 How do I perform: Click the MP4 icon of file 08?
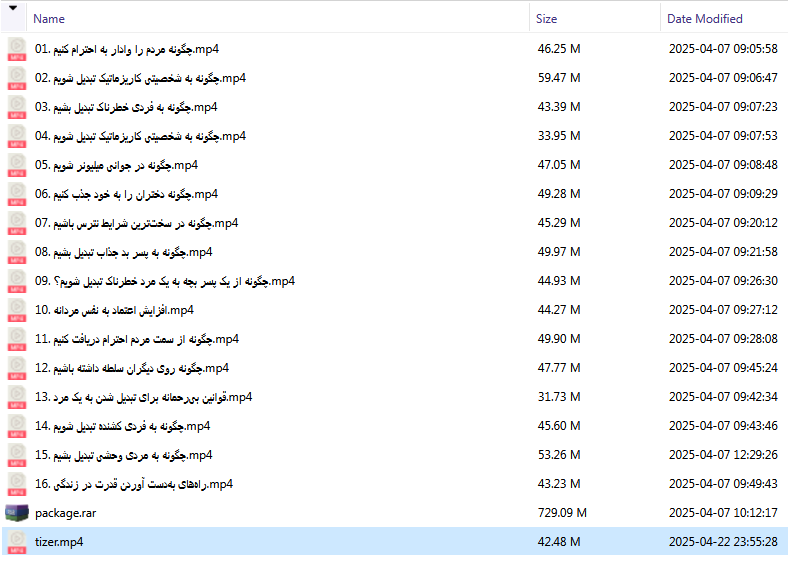click(17, 252)
